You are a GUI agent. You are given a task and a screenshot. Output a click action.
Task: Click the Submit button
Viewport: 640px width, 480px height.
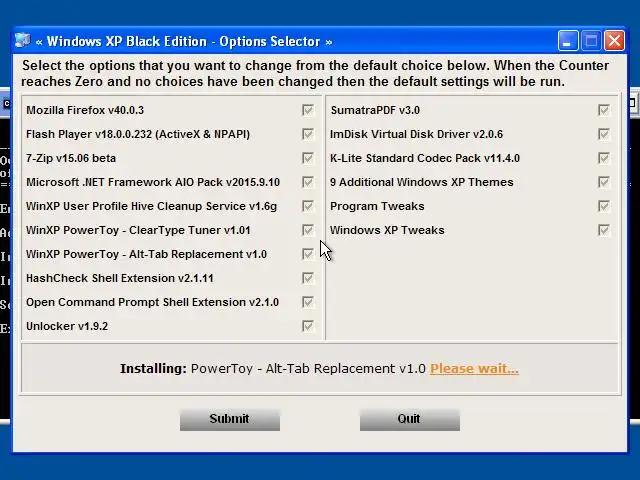230,420
